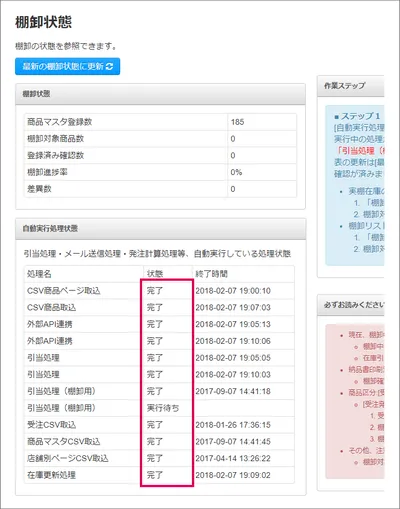Select the 棚卸対象商品数 row label
This screenshot has width=400, height=509.
(x=55, y=139)
